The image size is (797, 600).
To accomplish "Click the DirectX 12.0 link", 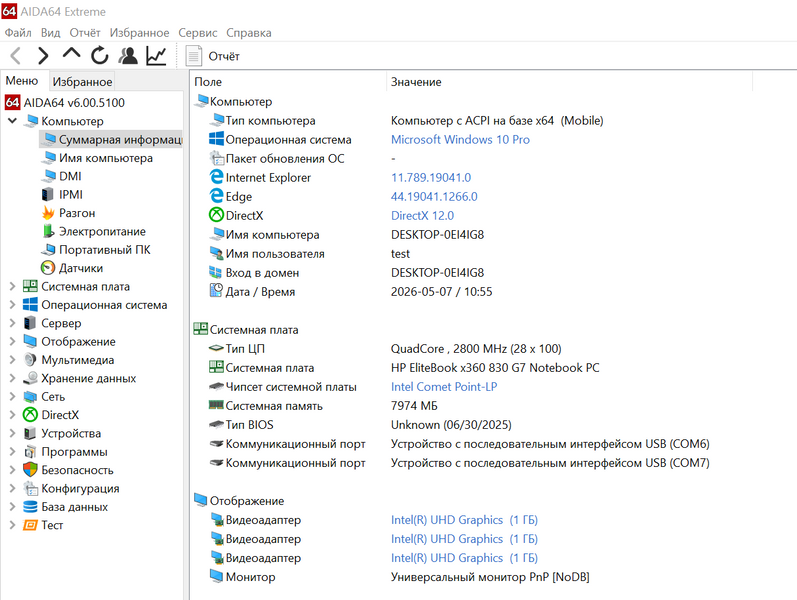I will (422, 216).
